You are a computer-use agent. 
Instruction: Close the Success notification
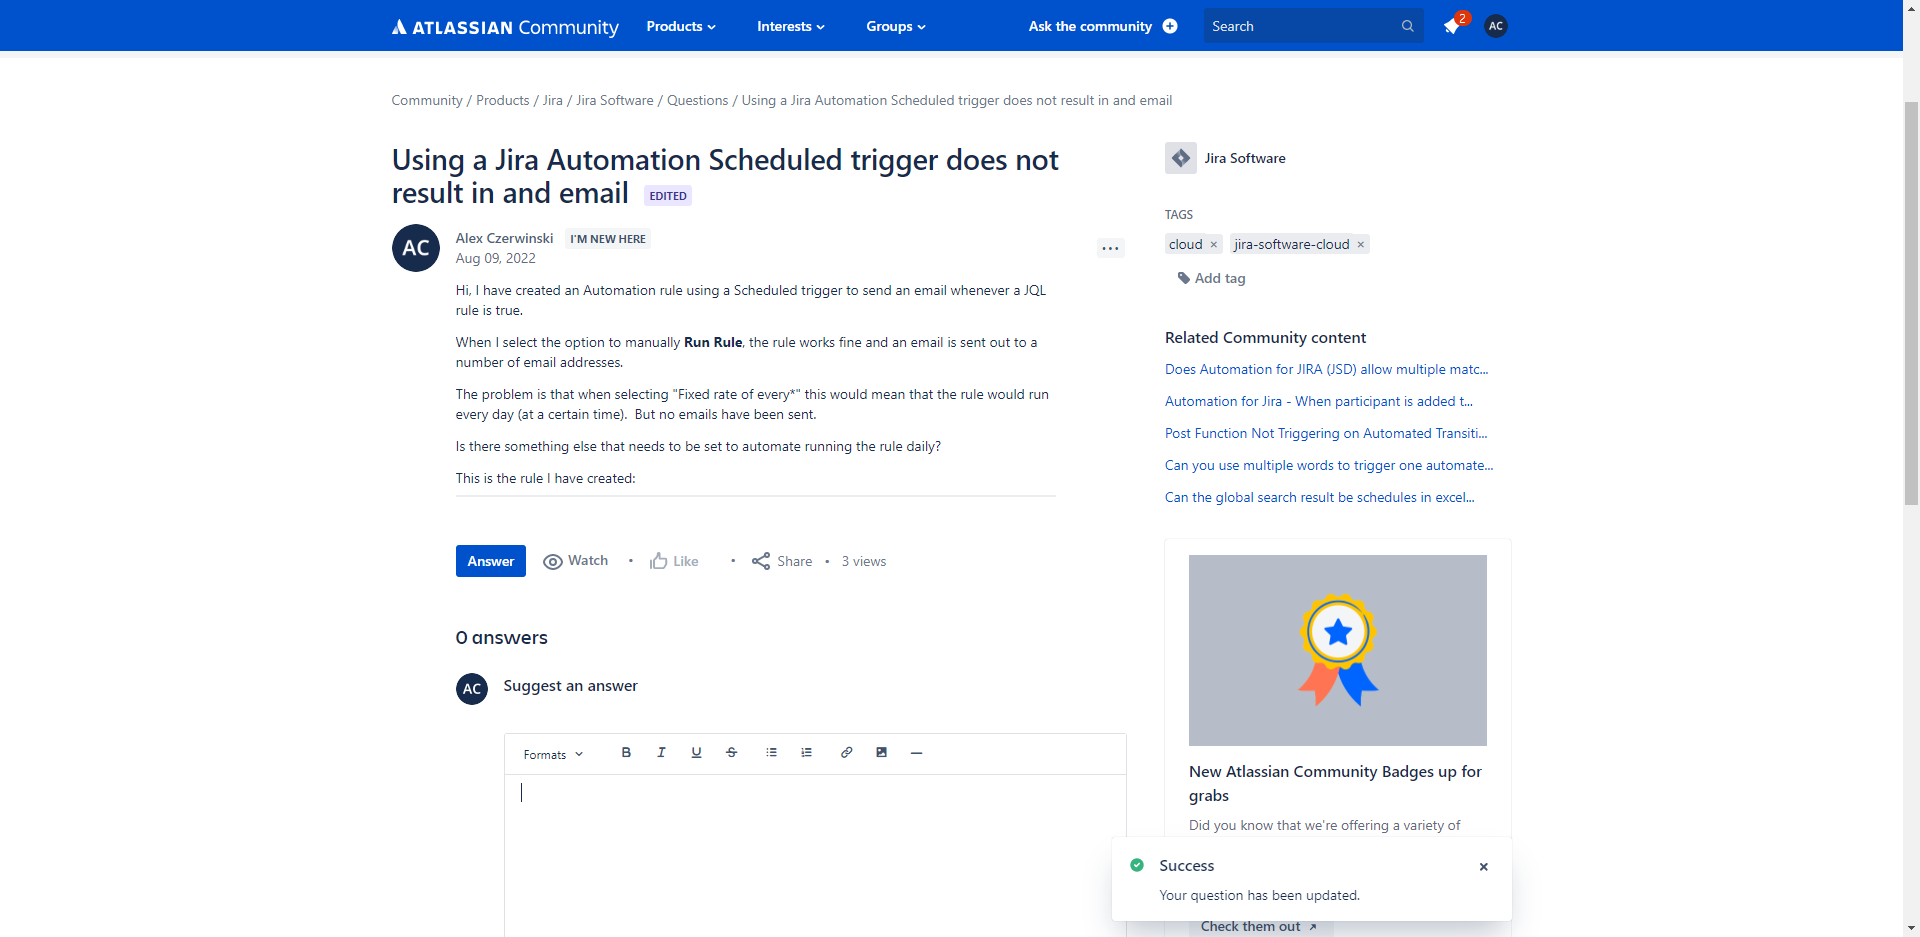coord(1484,867)
